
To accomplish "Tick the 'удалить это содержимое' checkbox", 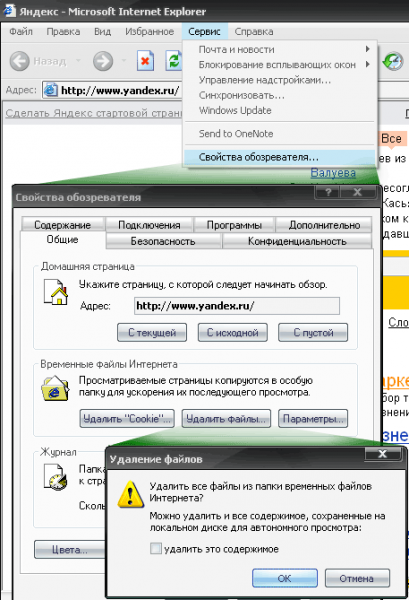I will [x=155, y=549].
